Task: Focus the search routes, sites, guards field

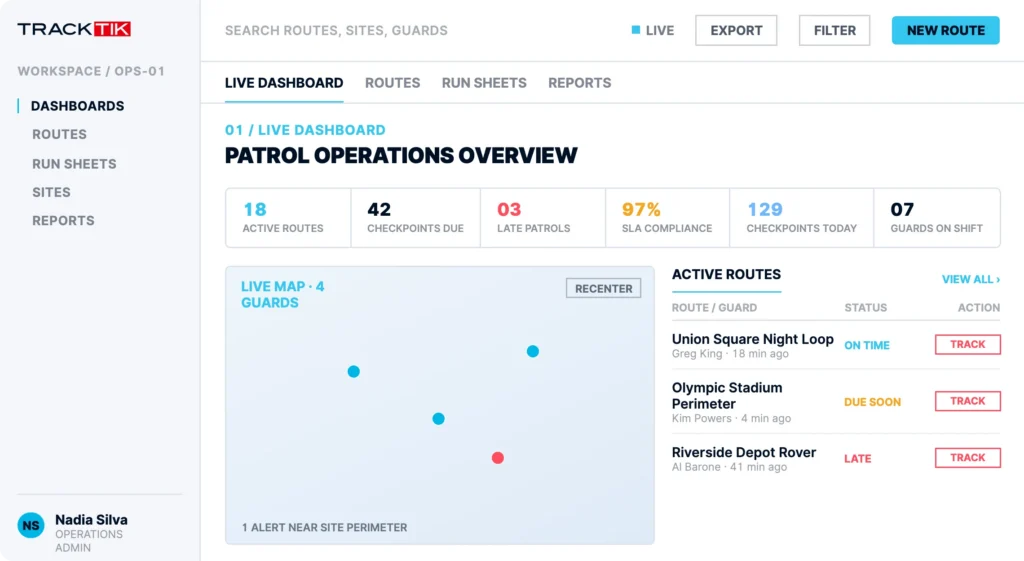Action: pos(336,30)
